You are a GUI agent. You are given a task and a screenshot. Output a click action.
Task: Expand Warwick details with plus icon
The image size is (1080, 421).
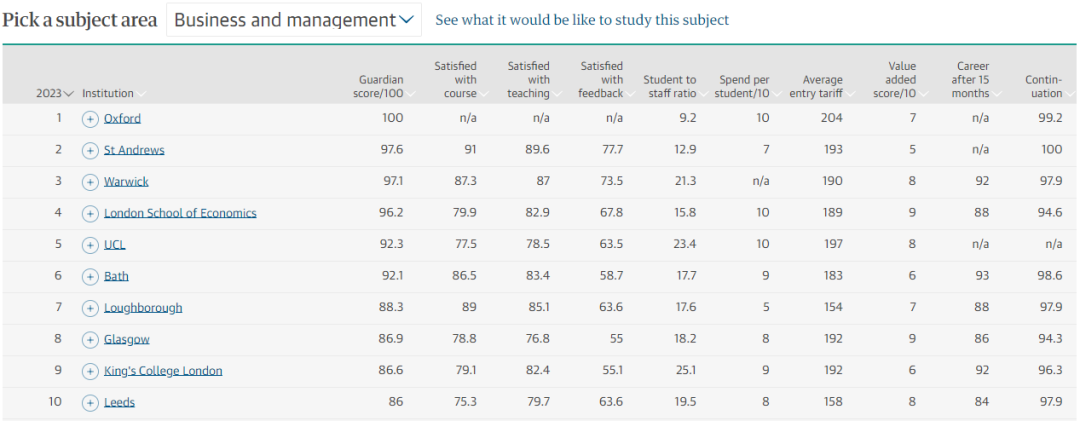click(90, 182)
